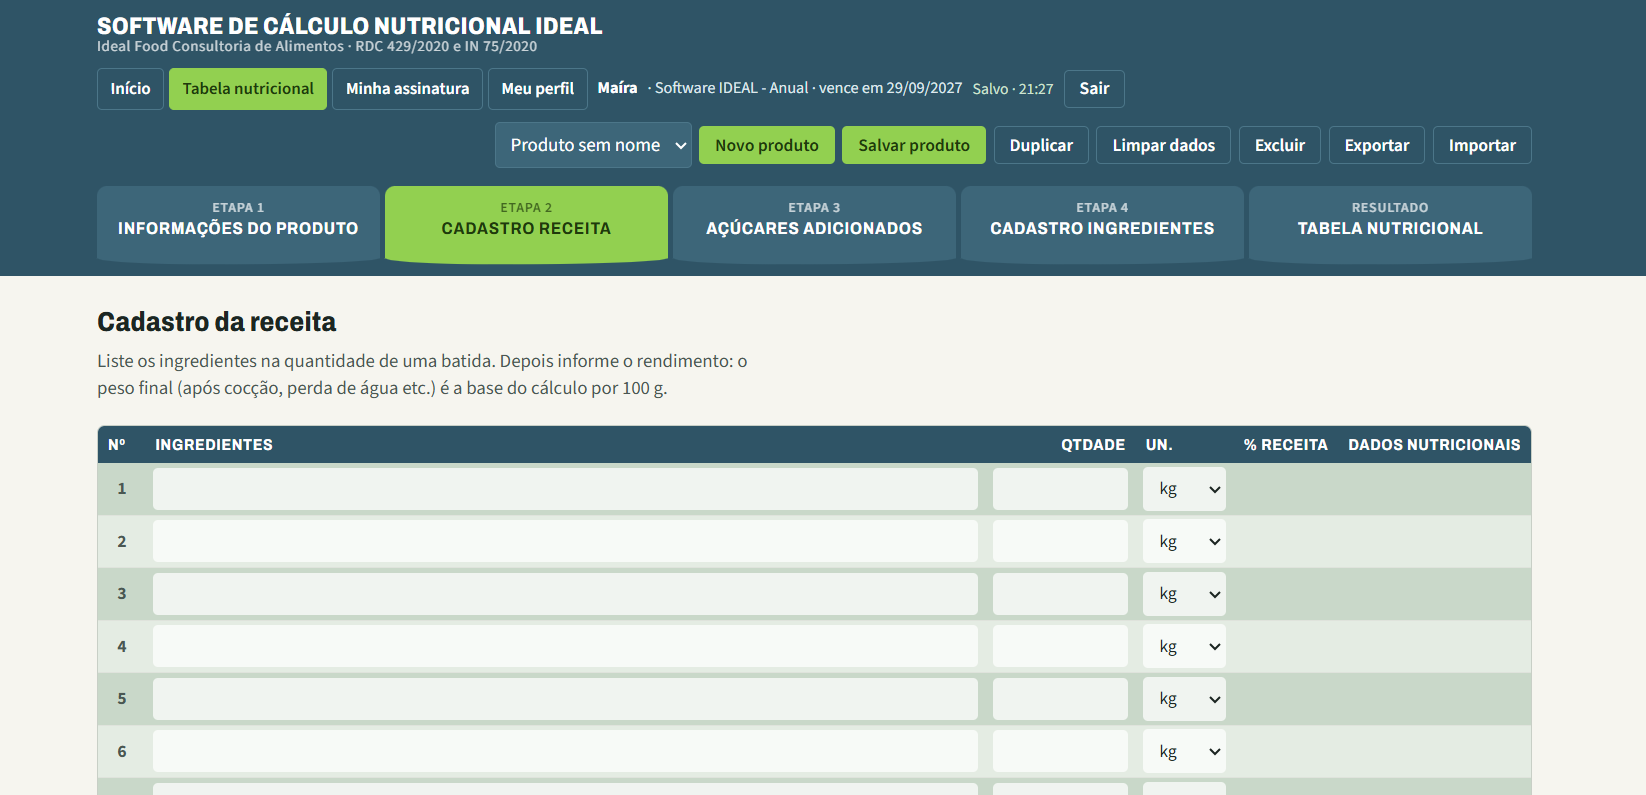Duplicate the product with Duplicar
This screenshot has height=795, width=1646.
tap(1041, 145)
